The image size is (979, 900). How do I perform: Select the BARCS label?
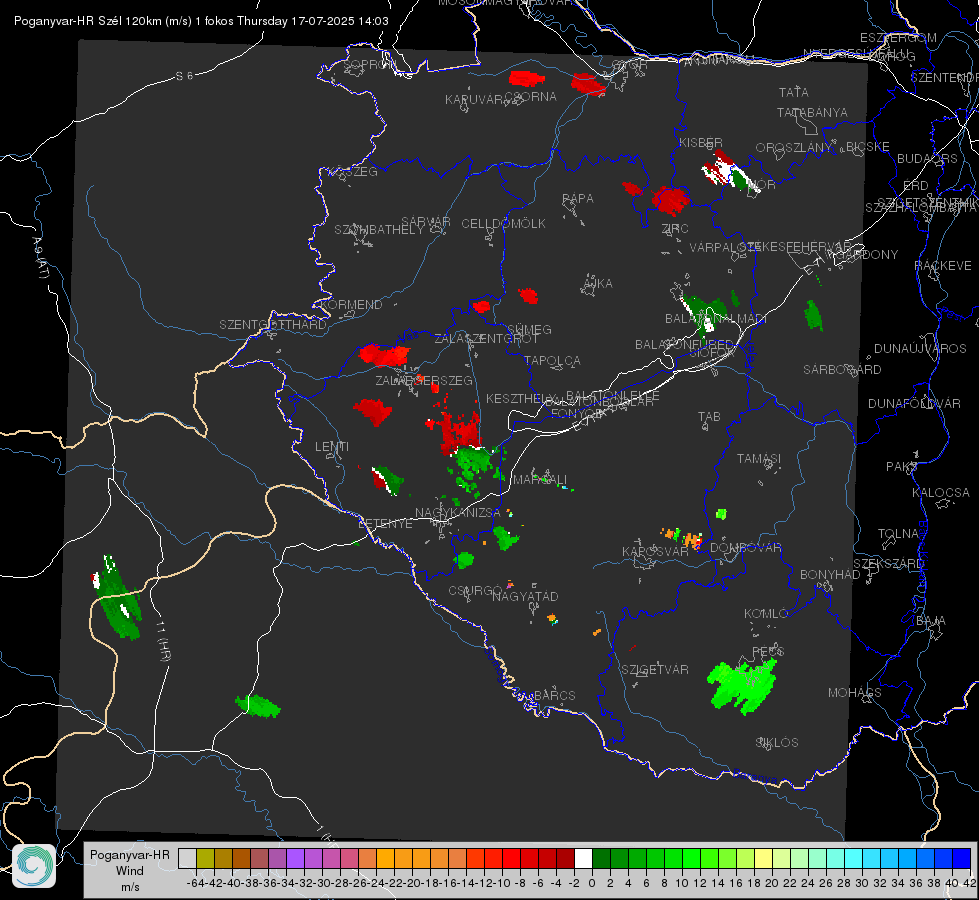(x=555, y=696)
